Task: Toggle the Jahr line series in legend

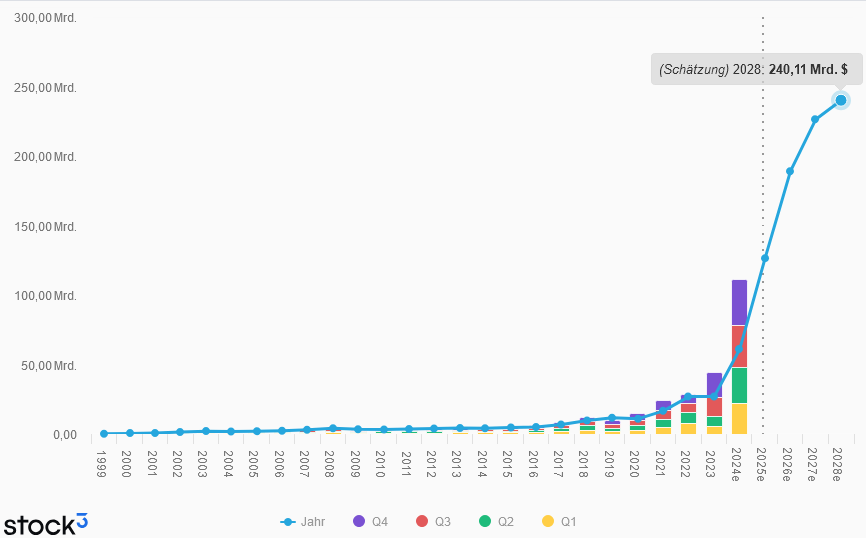Action: 302,521
